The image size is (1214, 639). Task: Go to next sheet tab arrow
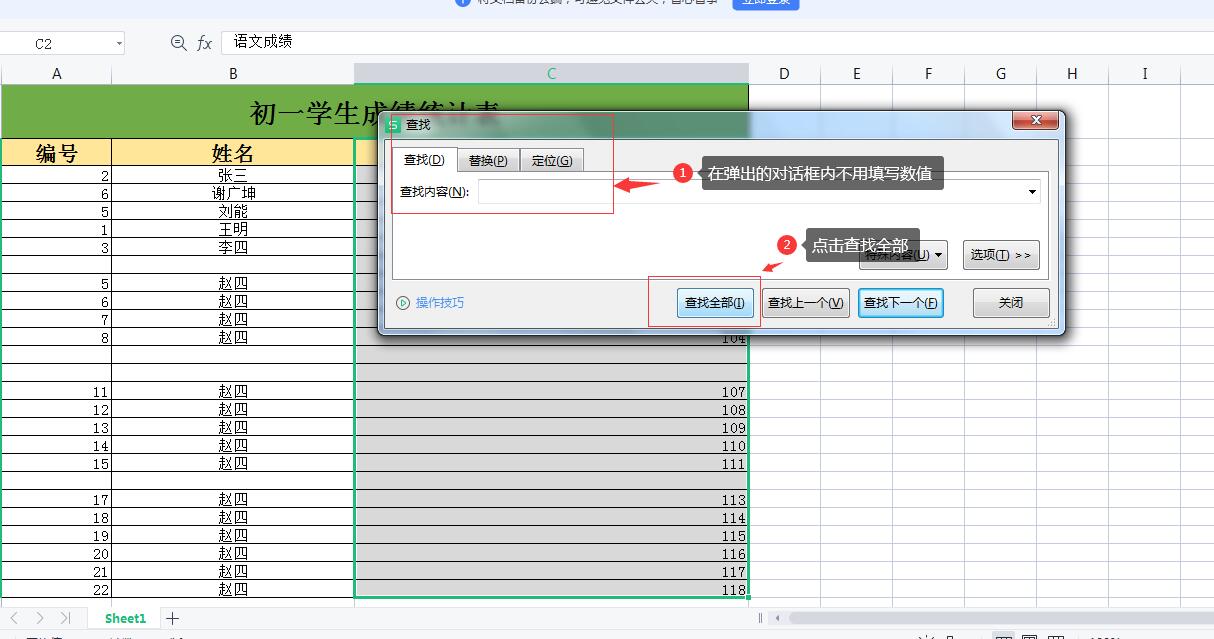(x=40, y=618)
